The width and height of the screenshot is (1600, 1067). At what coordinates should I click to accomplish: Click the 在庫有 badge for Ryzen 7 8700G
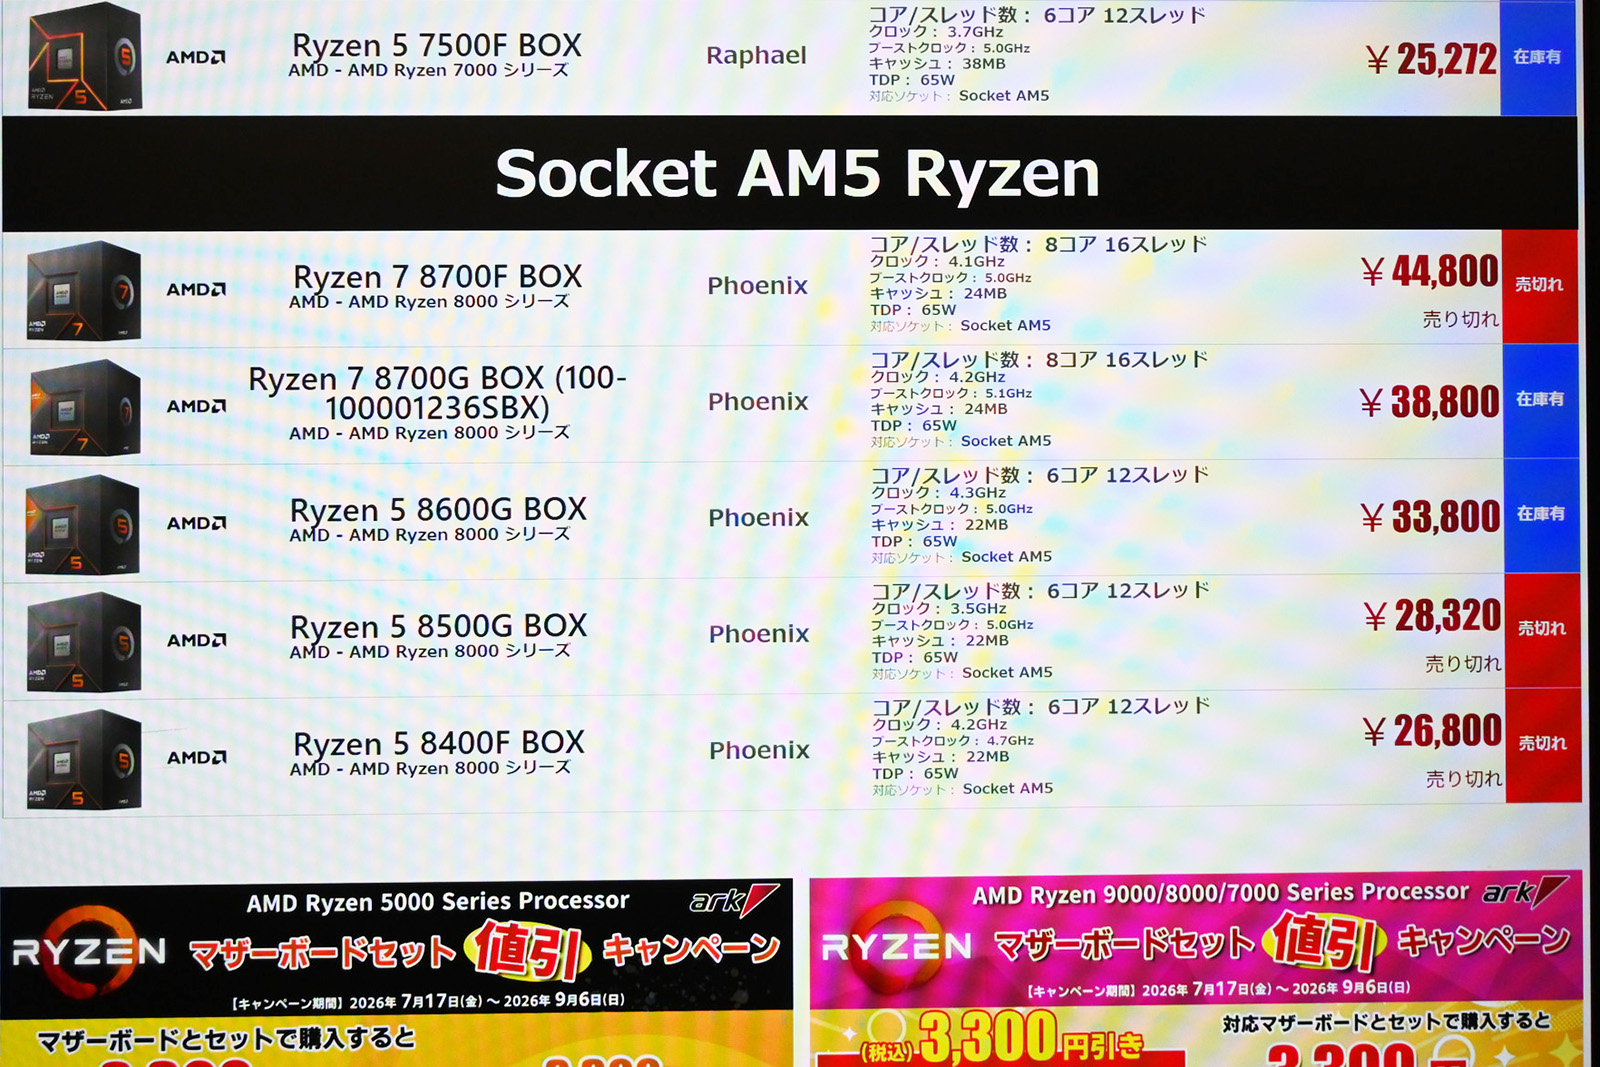[1540, 399]
